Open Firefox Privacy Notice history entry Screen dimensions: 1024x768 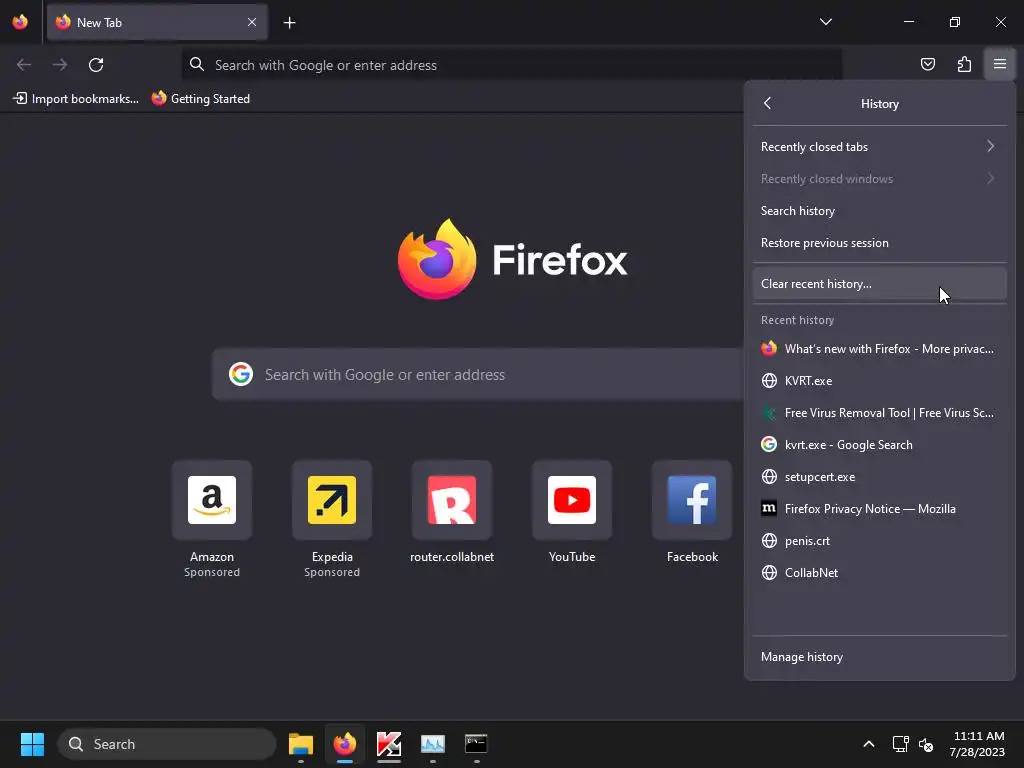pos(879,509)
